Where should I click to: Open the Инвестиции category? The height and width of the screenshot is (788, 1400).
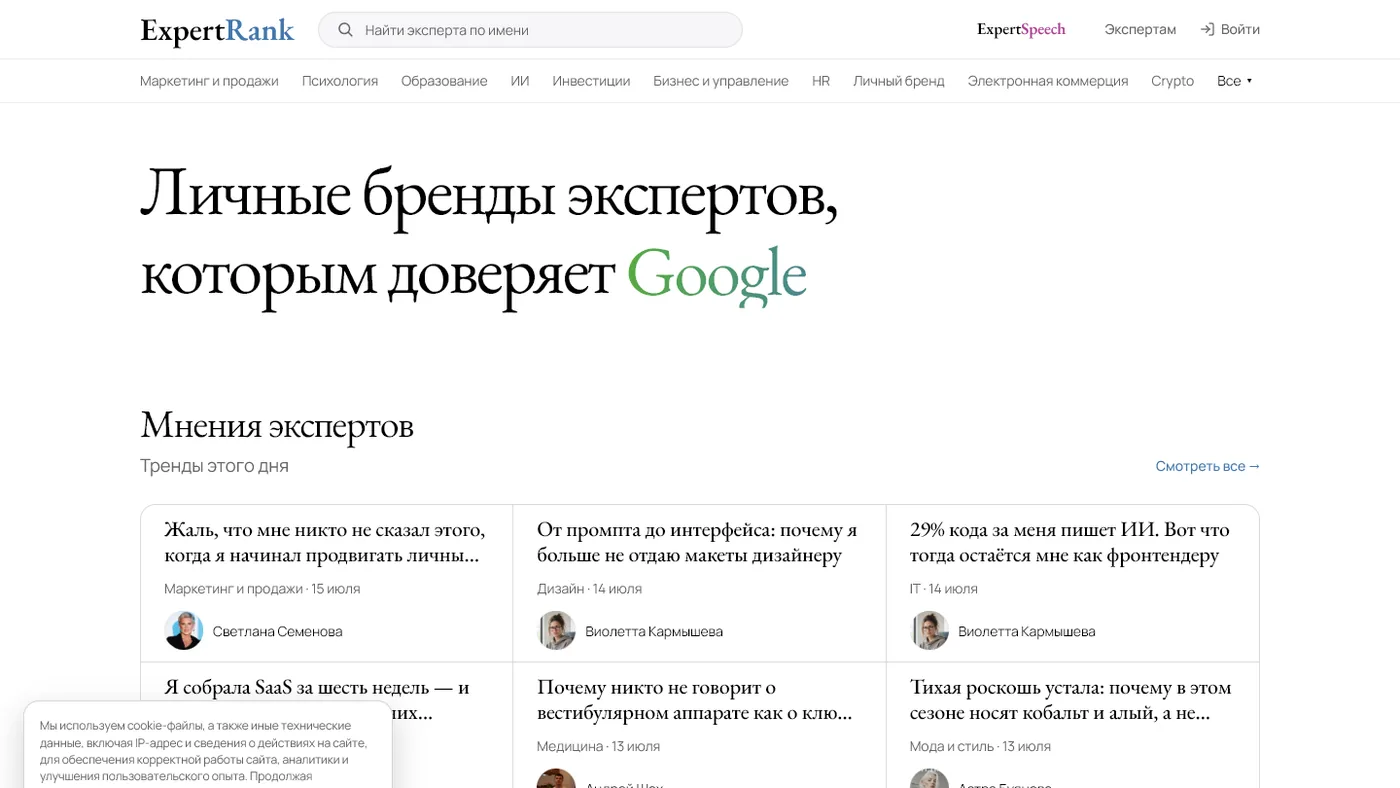pyautogui.click(x=591, y=81)
